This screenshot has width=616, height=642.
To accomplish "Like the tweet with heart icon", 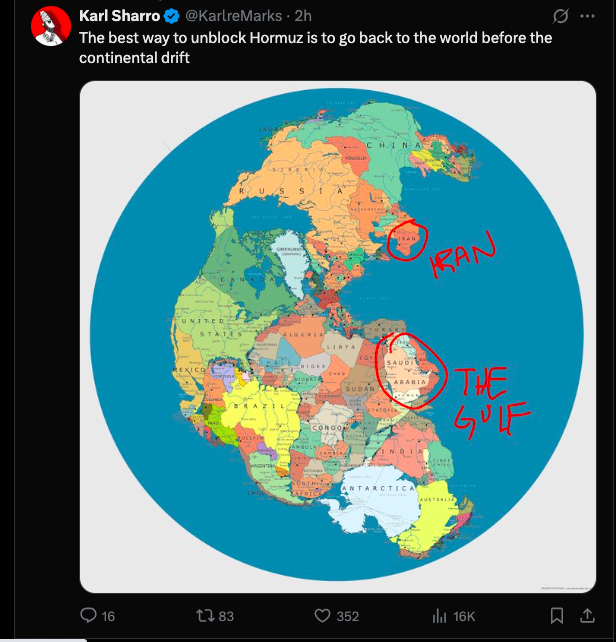I will (x=322, y=615).
